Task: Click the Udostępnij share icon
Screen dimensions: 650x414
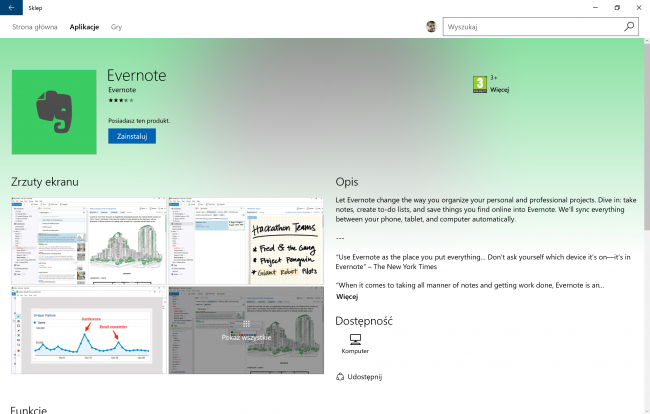Action: (x=340, y=377)
